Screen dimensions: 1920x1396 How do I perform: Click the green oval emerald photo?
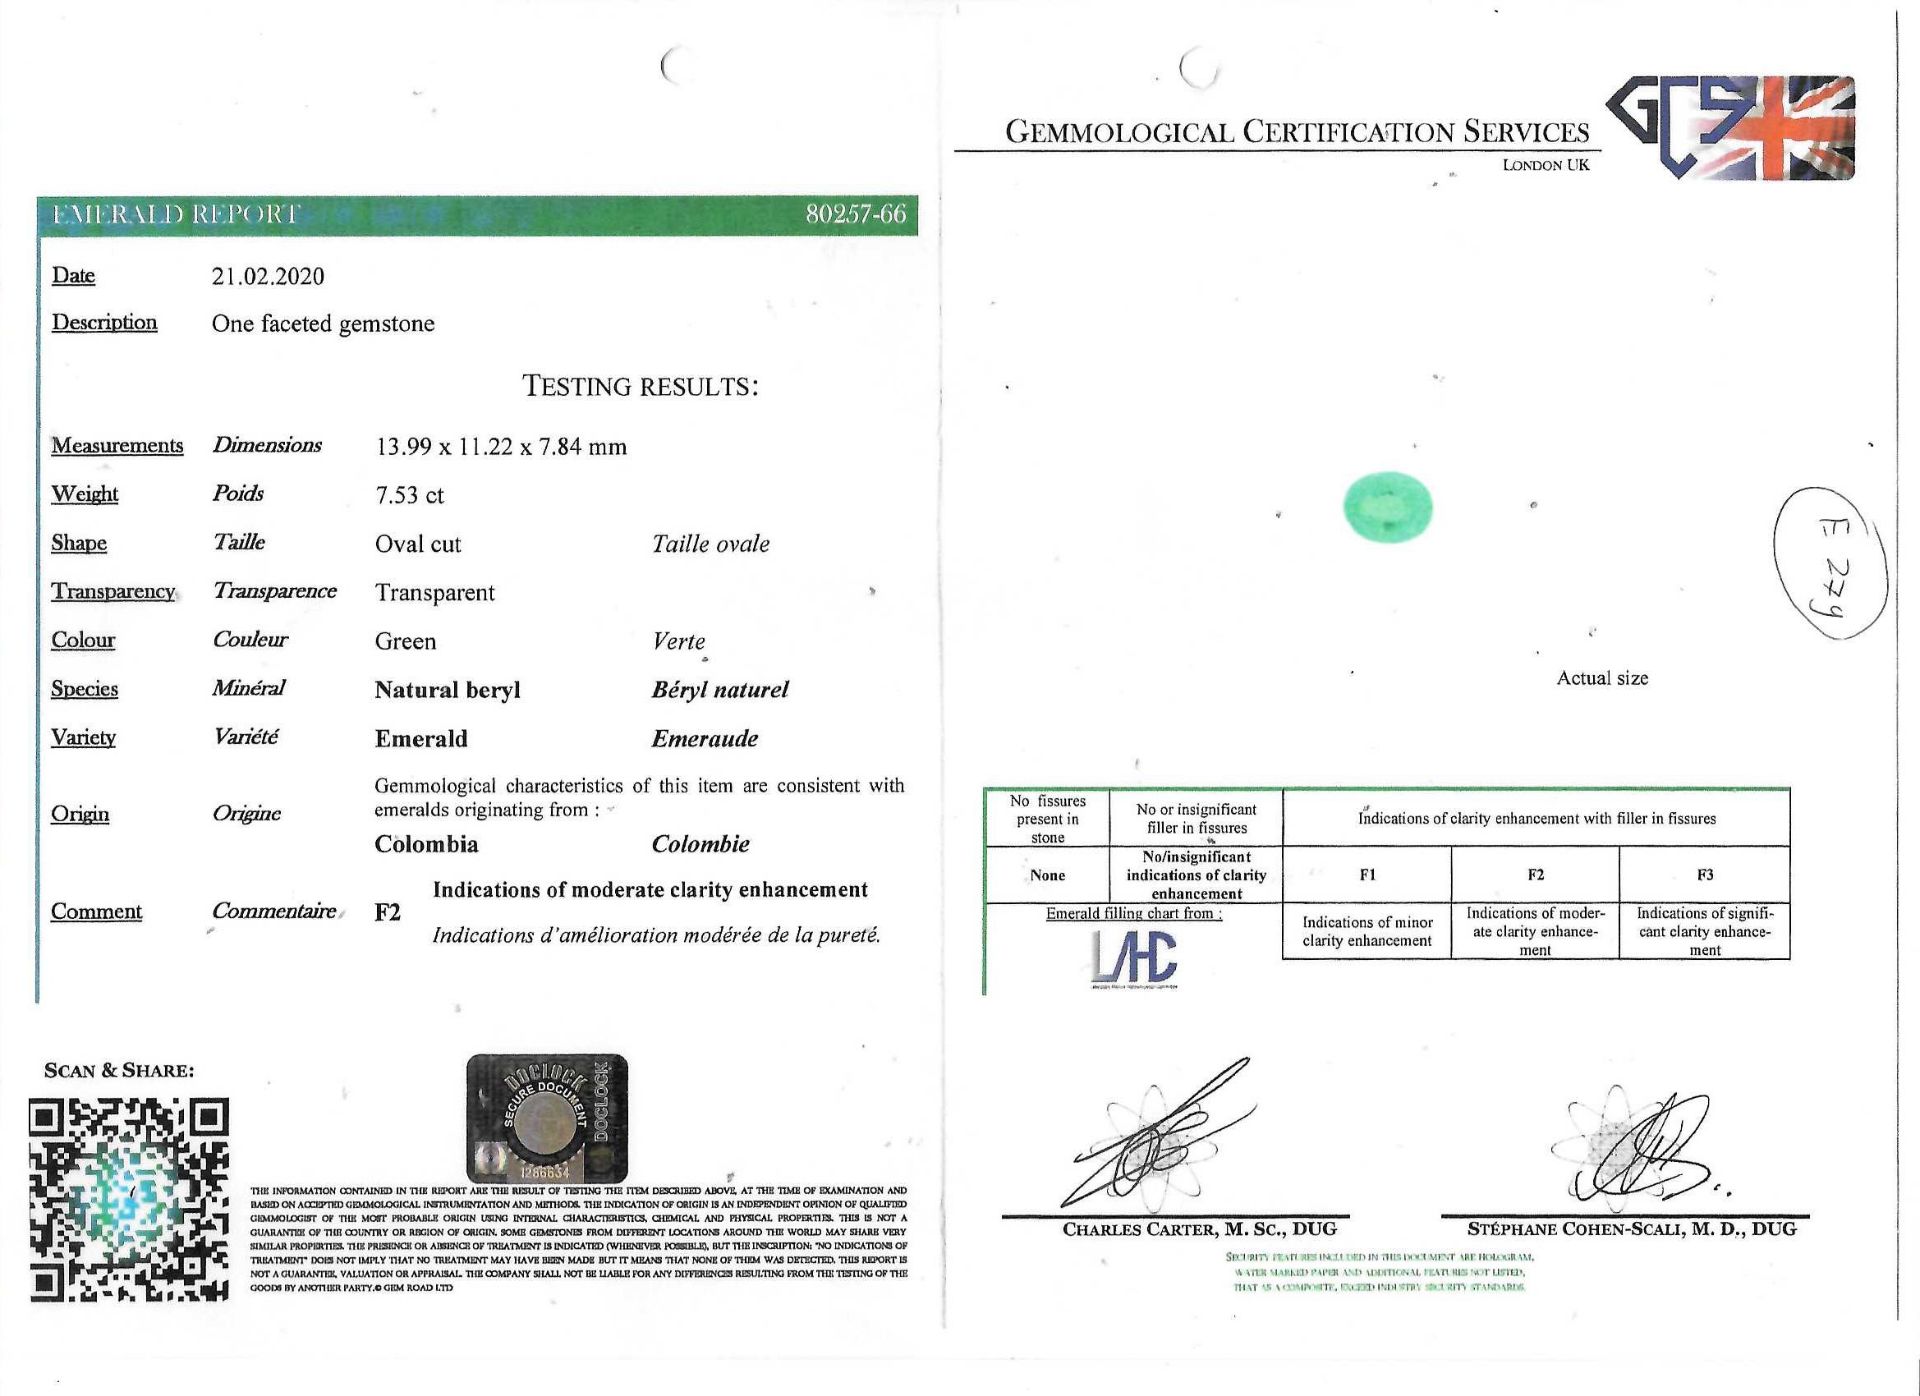coord(1387,507)
